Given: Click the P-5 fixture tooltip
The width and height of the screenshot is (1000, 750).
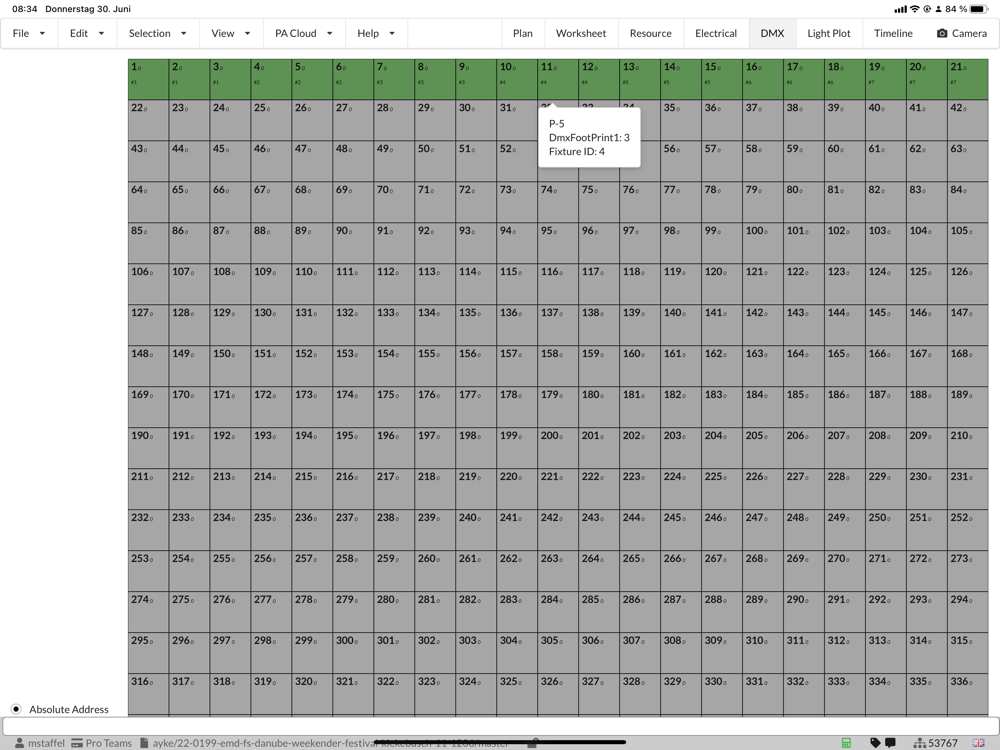Looking at the screenshot, I should click(x=589, y=137).
